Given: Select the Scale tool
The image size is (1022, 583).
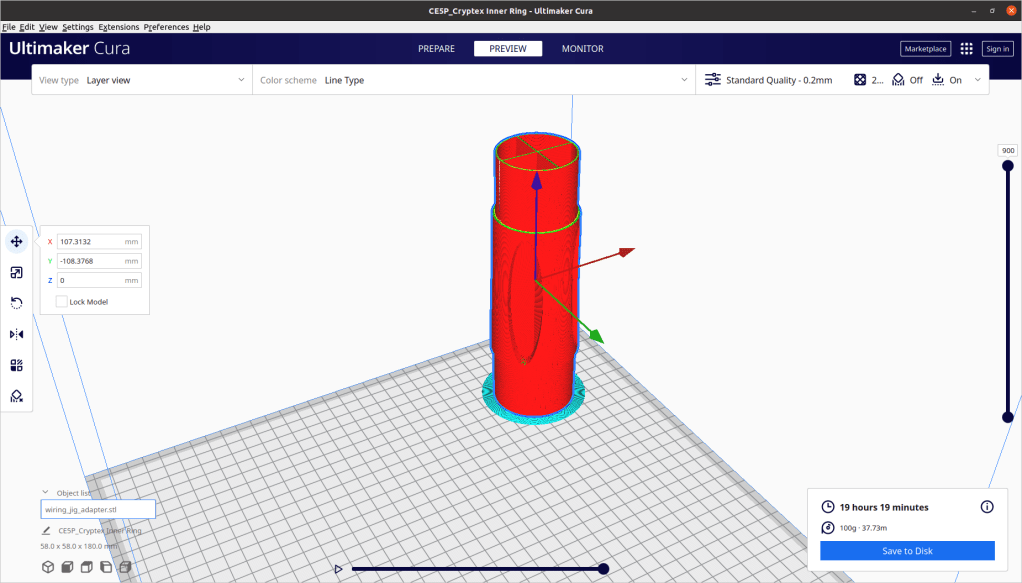Looking at the screenshot, I should coord(17,272).
